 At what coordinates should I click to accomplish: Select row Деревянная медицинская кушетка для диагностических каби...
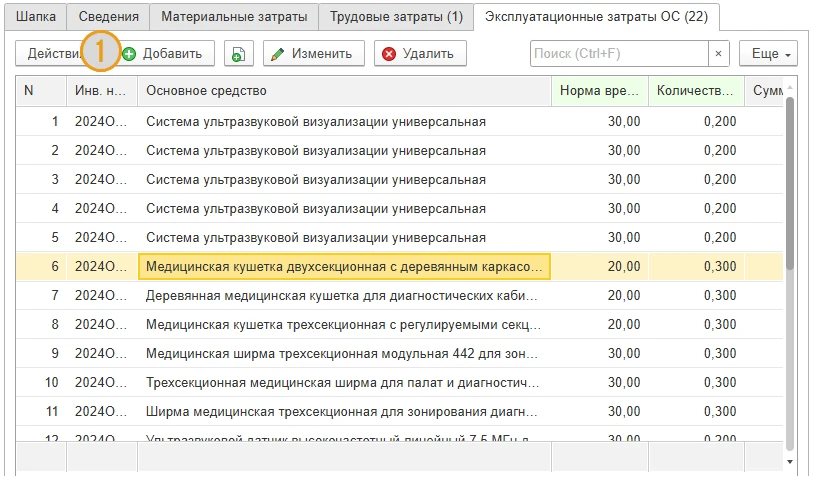(x=399, y=296)
